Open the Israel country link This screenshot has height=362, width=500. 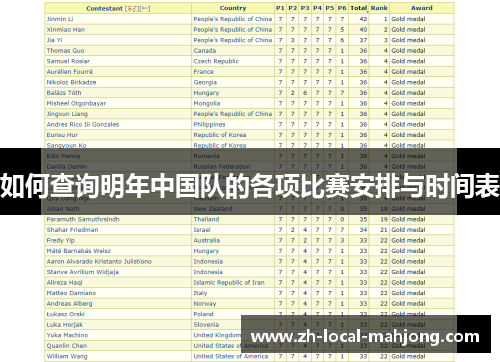point(202,230)
